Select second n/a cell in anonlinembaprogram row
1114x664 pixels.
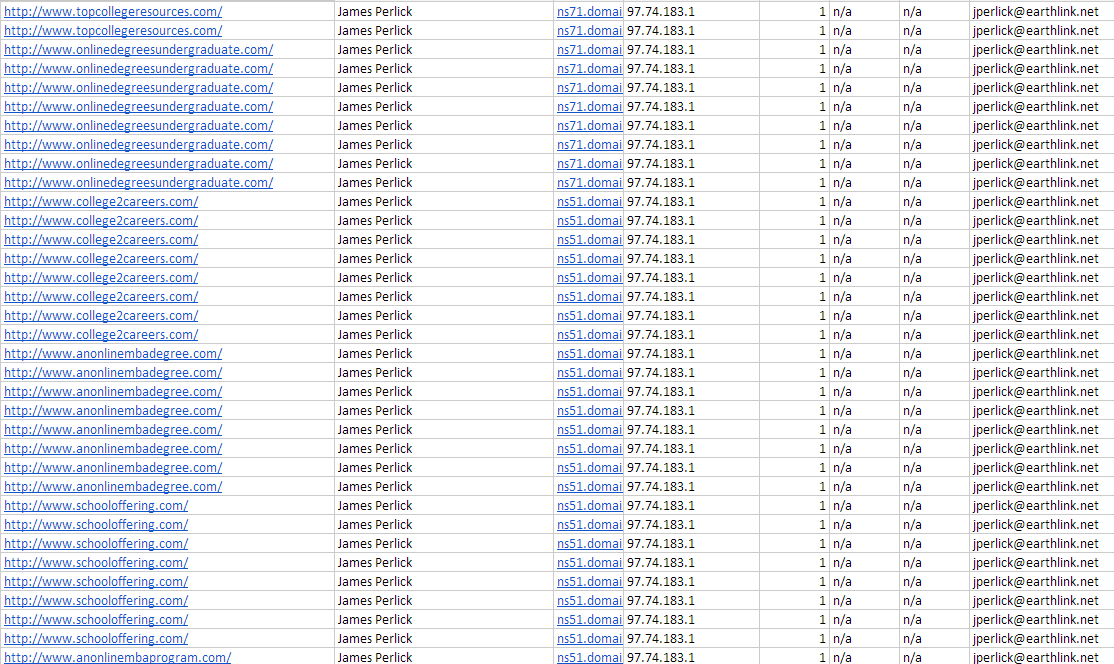[934, 658]
